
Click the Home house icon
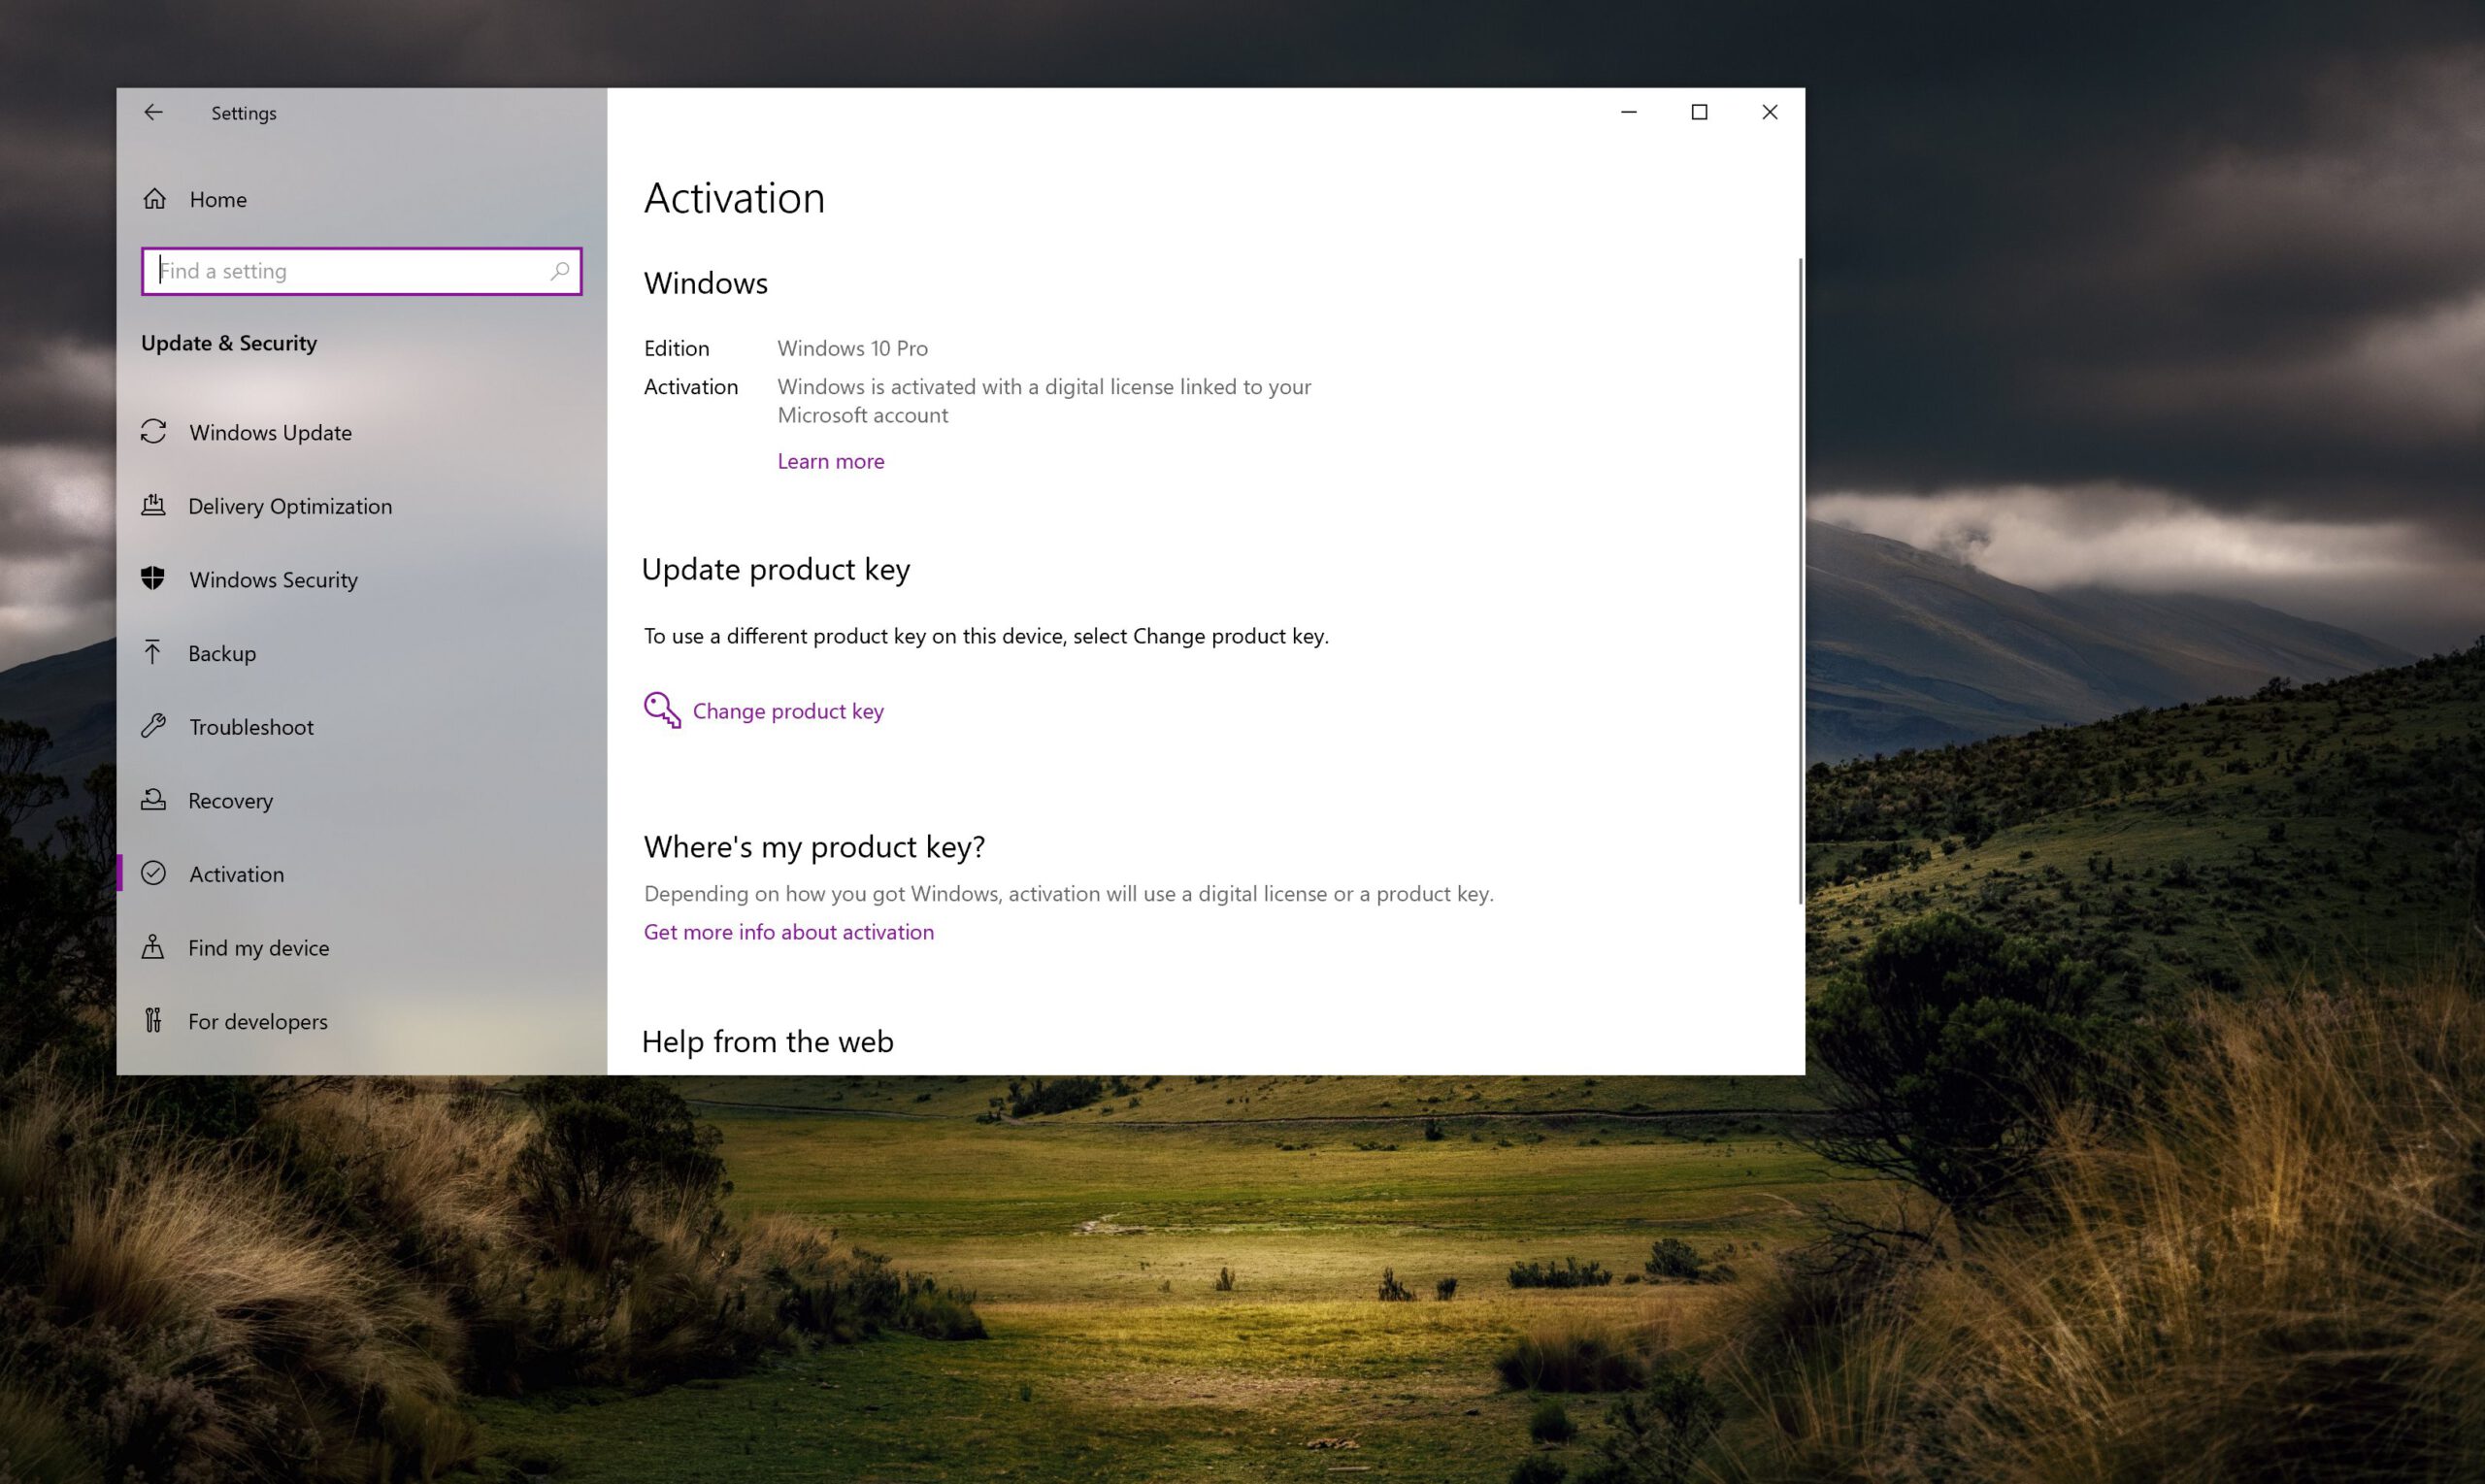[x=154, y=199]
